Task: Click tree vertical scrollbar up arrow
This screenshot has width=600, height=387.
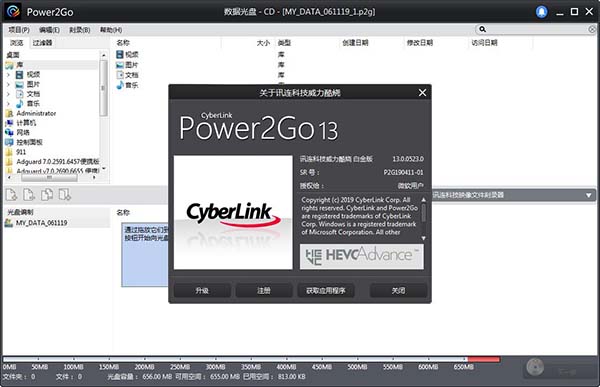Action: click(x=103, y=56)
